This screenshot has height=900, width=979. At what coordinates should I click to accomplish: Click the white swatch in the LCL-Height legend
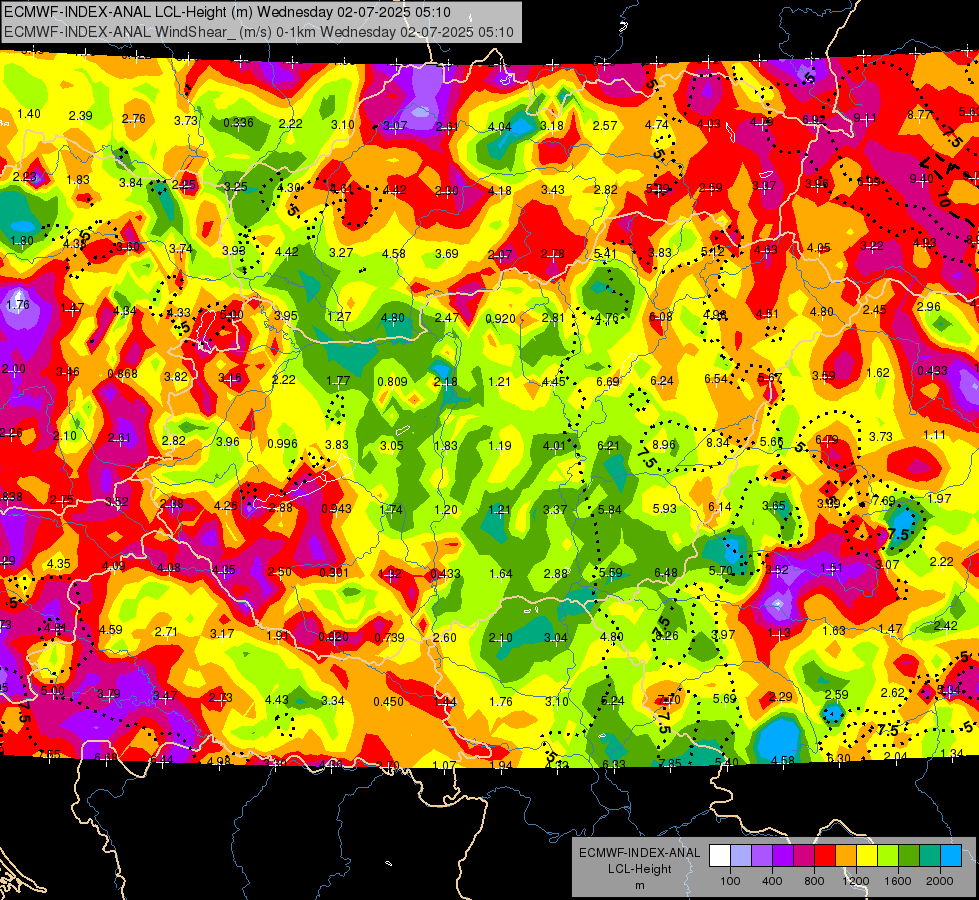point(720,856)
